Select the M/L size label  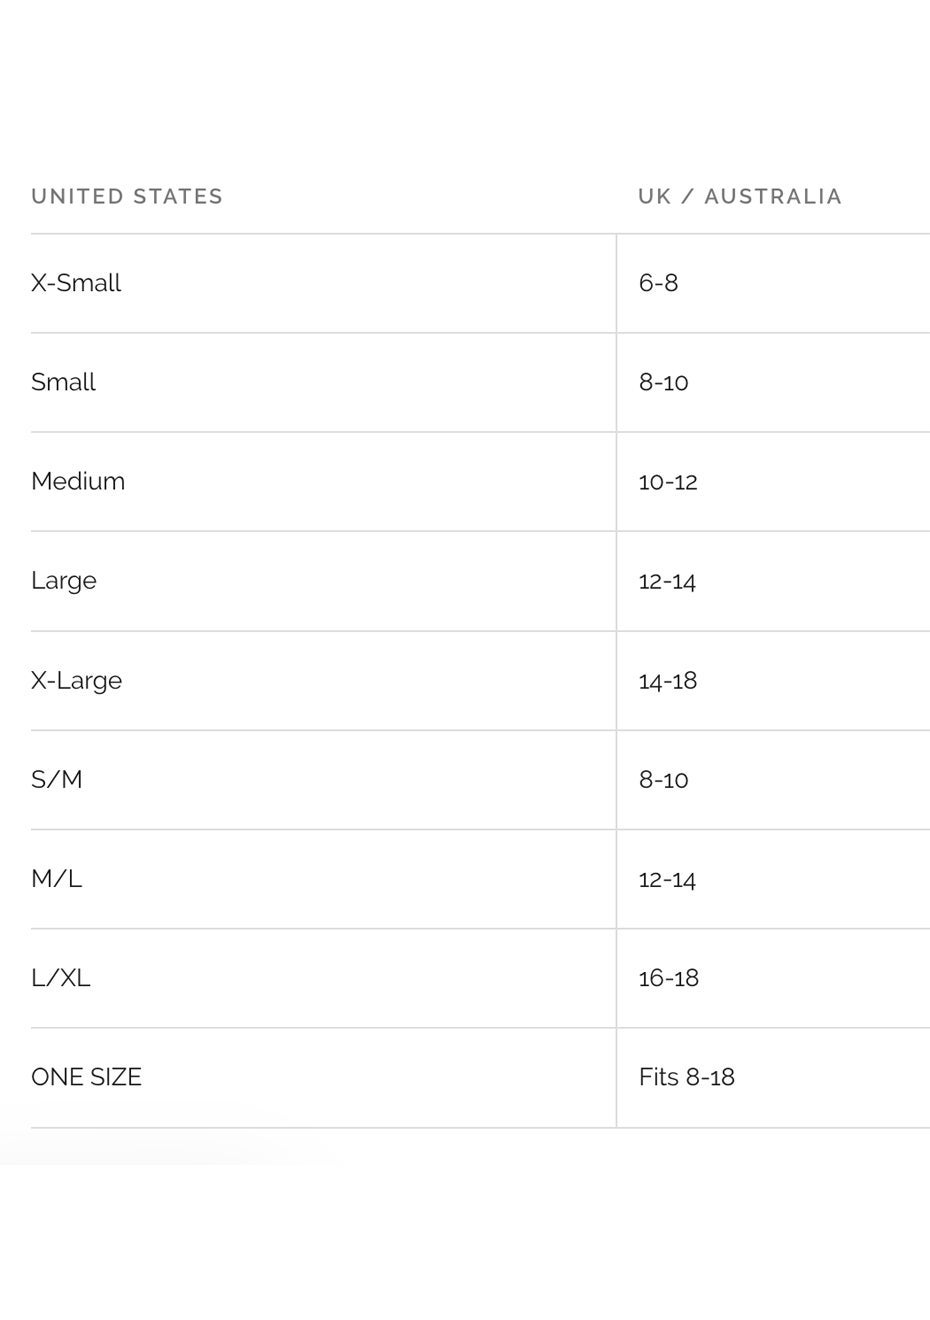pos(57,879)
